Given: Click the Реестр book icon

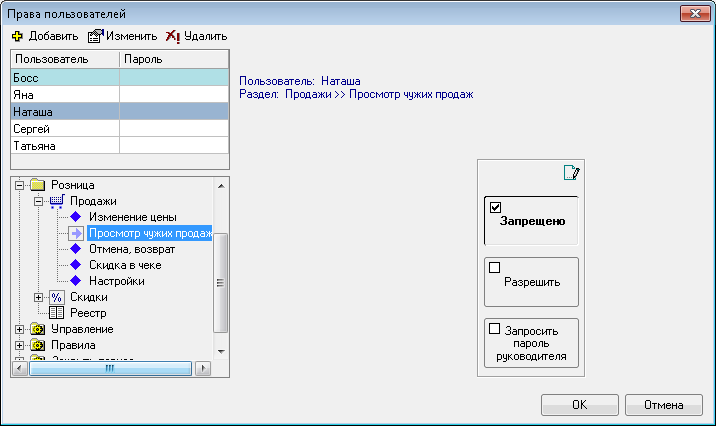Looking at the screenshot, I should (x=57, y=313).
